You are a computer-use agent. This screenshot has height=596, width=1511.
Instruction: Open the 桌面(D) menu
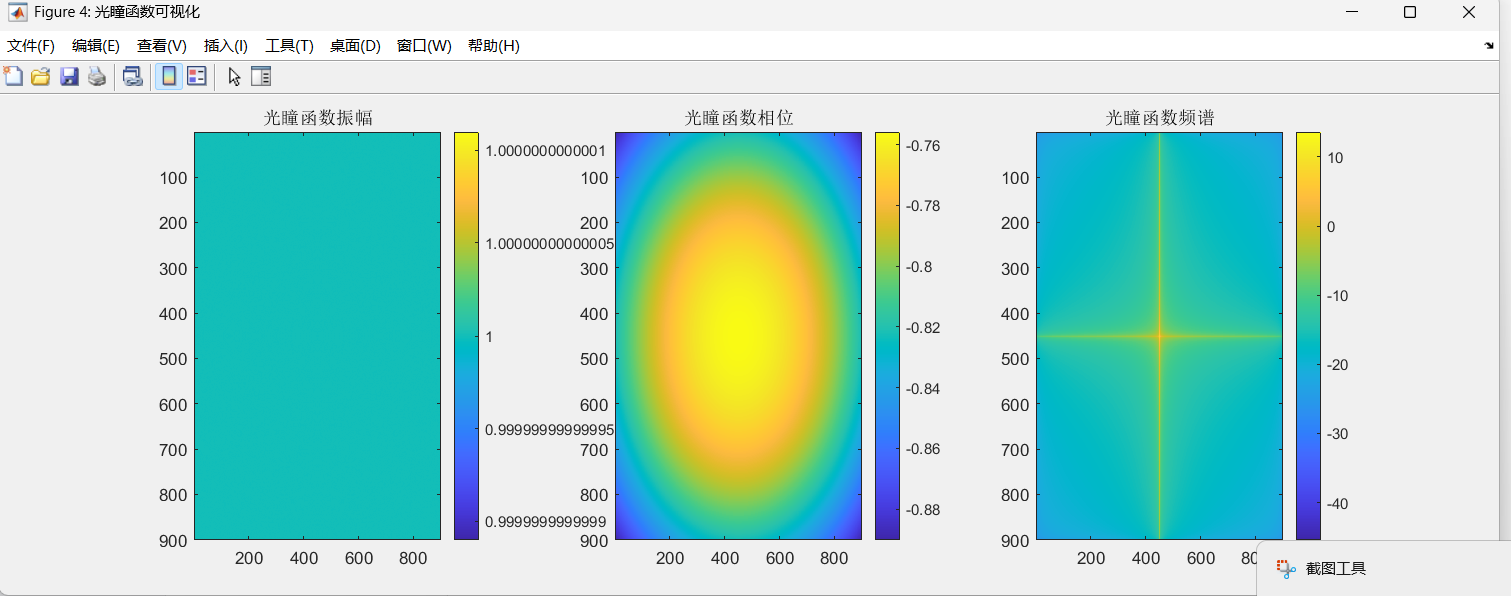click(355, 46)
